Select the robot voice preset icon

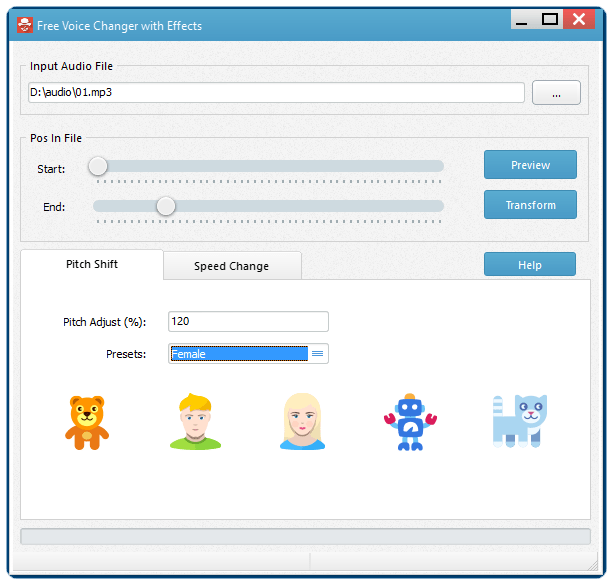(x=410, y=422)
